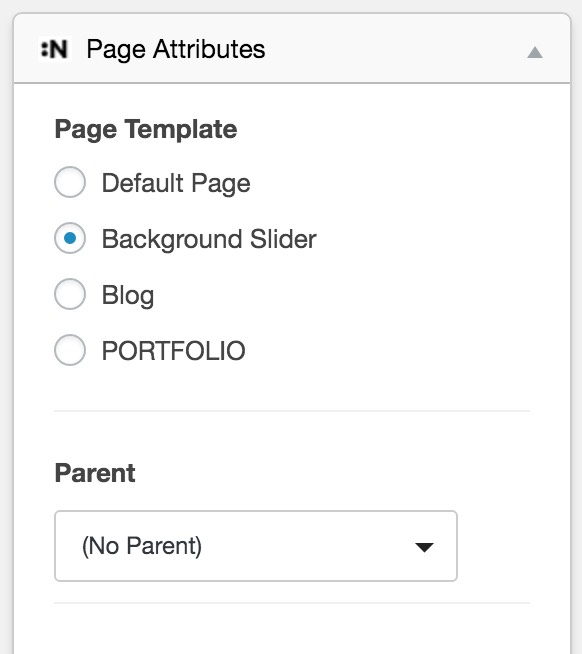Click the Page Attributes header bar
582x654 pixels.
click(x=292, y=49)
